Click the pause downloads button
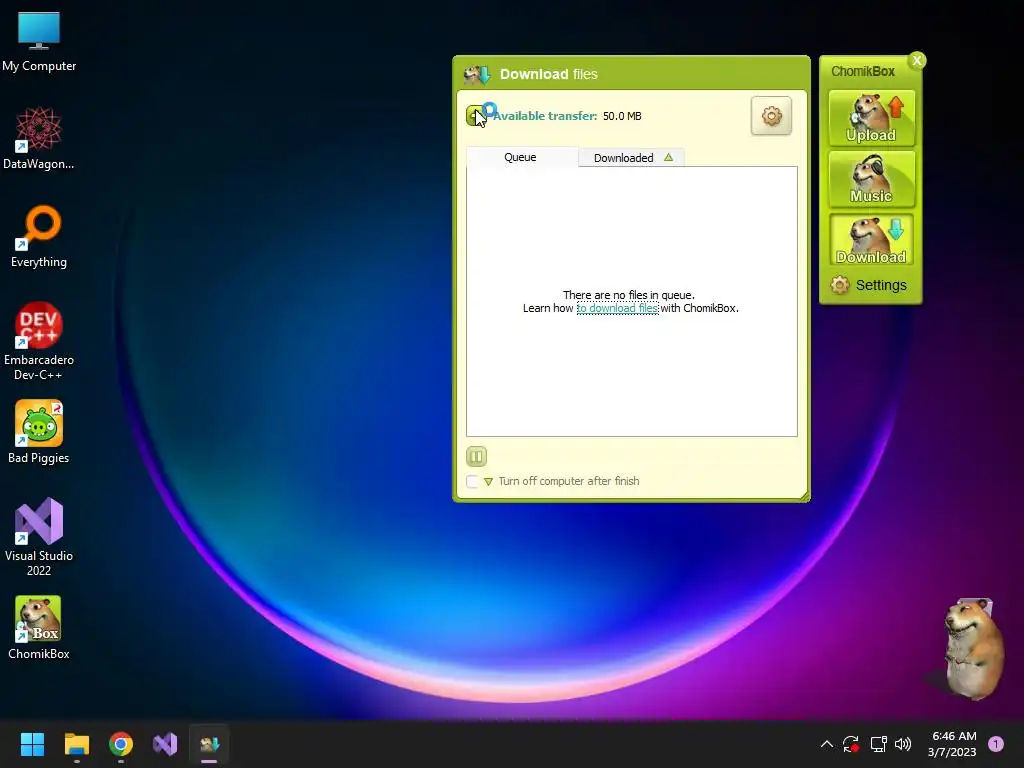Viewport: 1024px width, 768px height. [476, 456]
